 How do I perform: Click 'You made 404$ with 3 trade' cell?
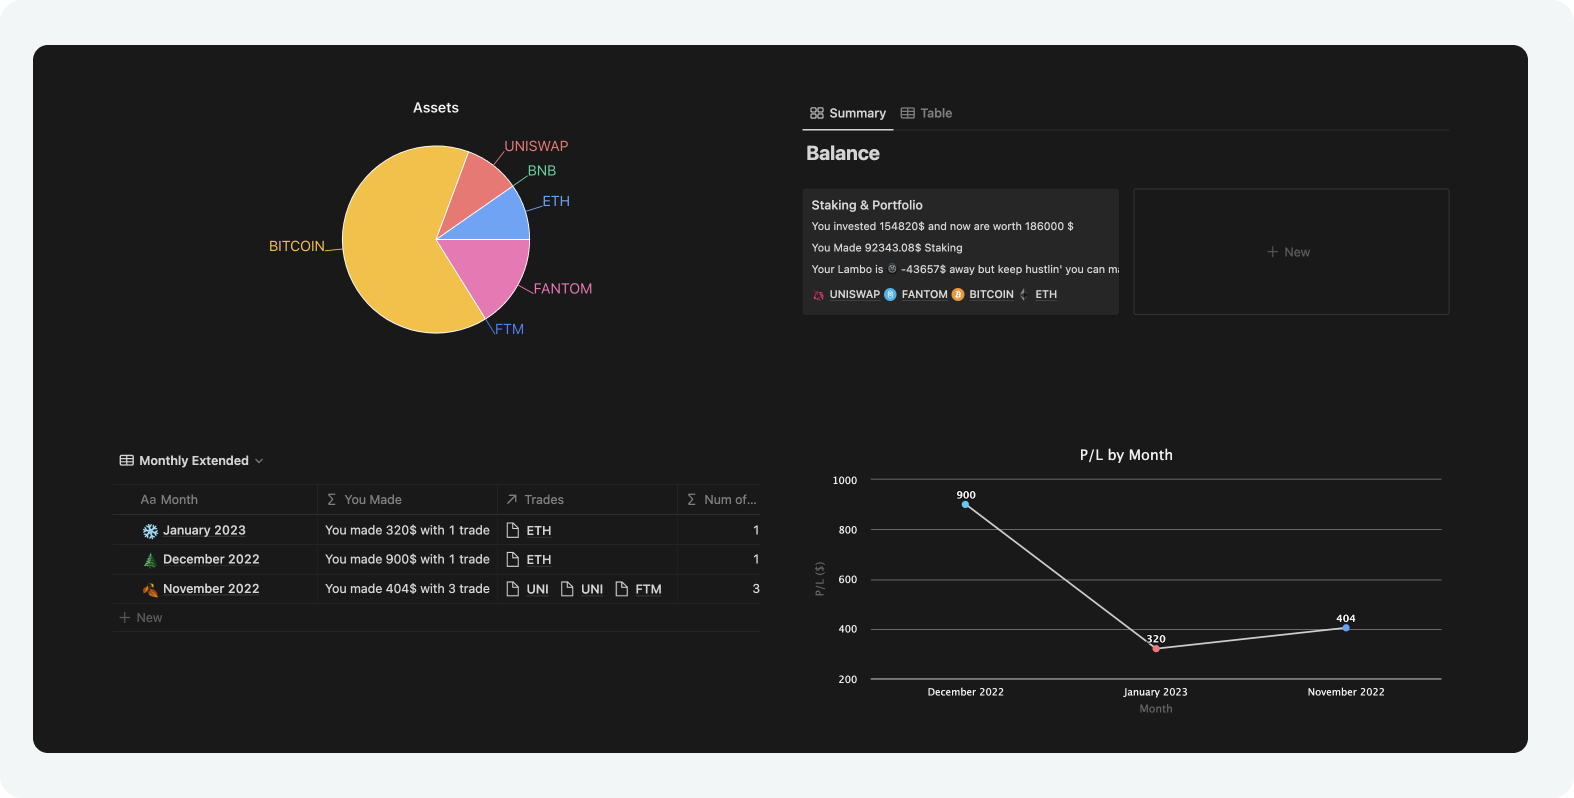(x=407, y=589)
